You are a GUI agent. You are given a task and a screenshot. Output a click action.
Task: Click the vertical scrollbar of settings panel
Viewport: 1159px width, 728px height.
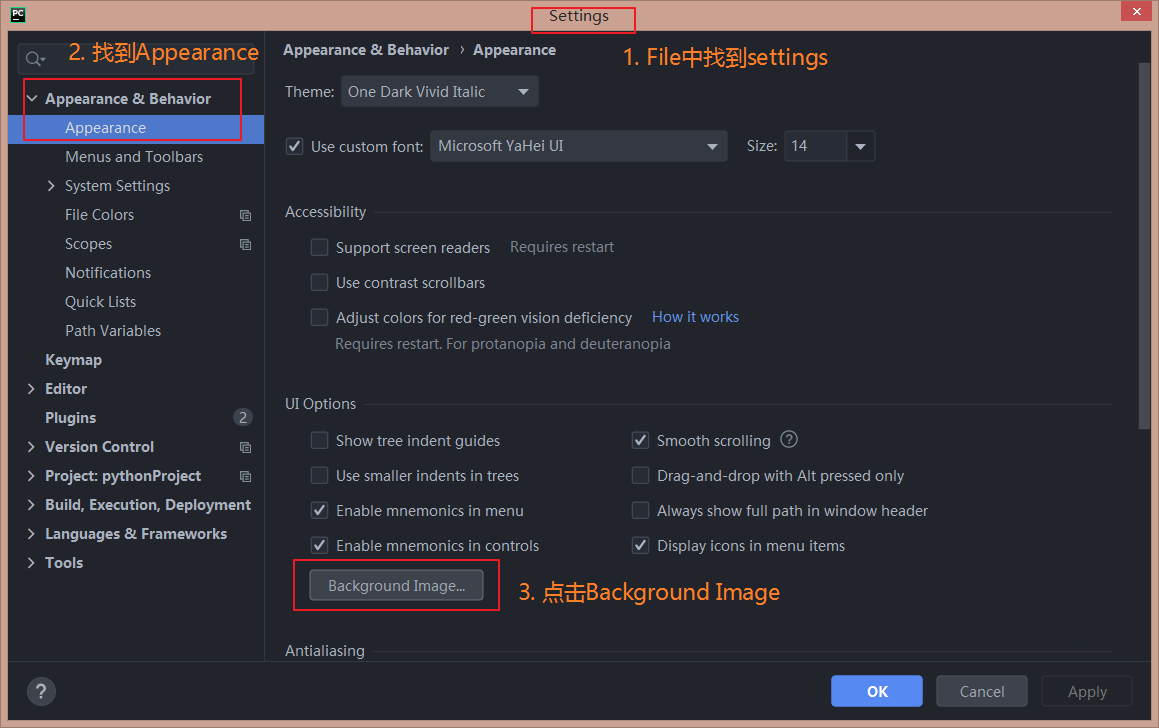pyautogui.click(x=1144, y=246)
